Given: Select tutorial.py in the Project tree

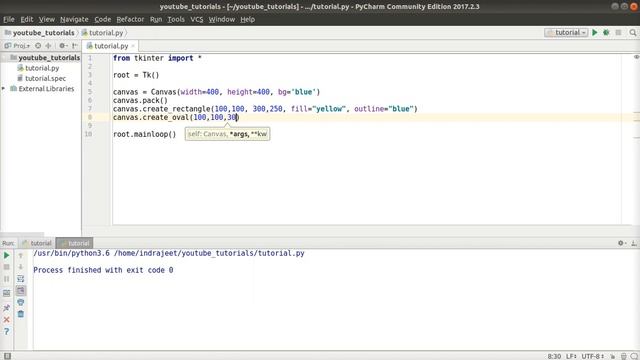Looking at the screenshot, I should point(38,68).
